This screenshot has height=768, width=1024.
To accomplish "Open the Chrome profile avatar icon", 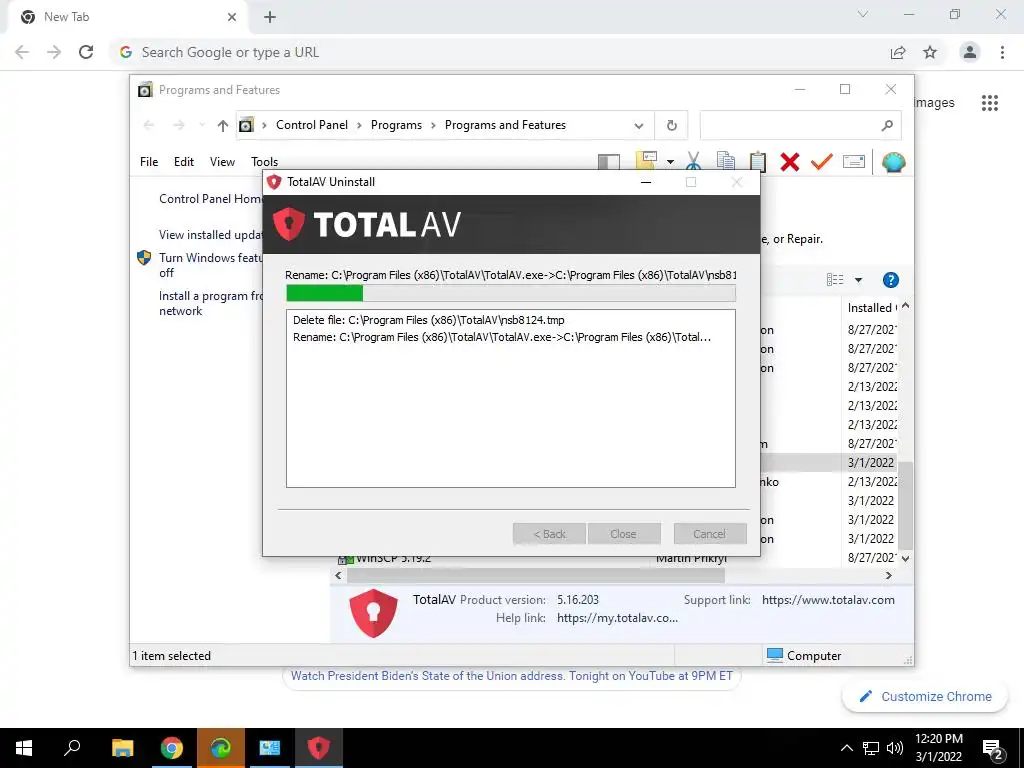I will pyautogui.click(x=970, y=52).
